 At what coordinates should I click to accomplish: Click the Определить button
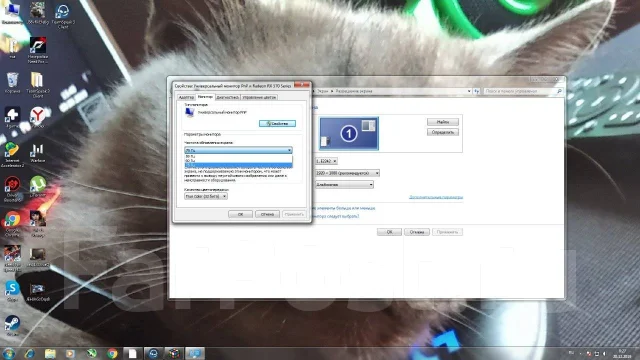coord(443,132)
